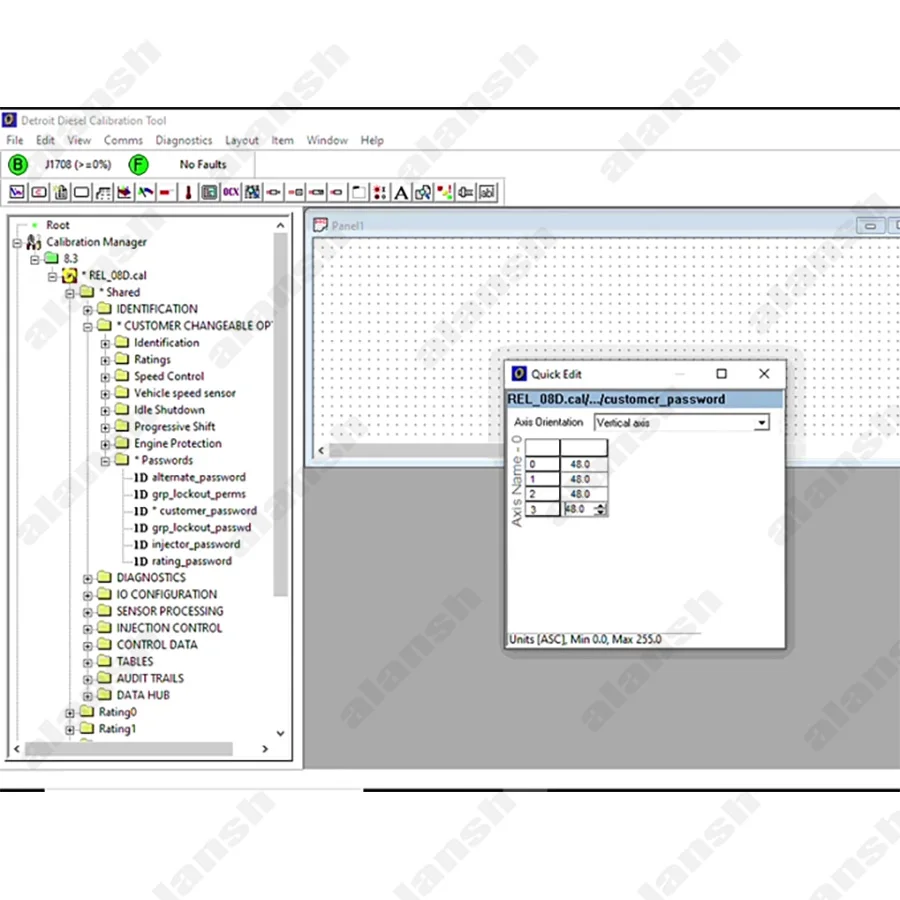Open the View menu
The width and height of the screenshot is (900, 900).
click(79, 141)
